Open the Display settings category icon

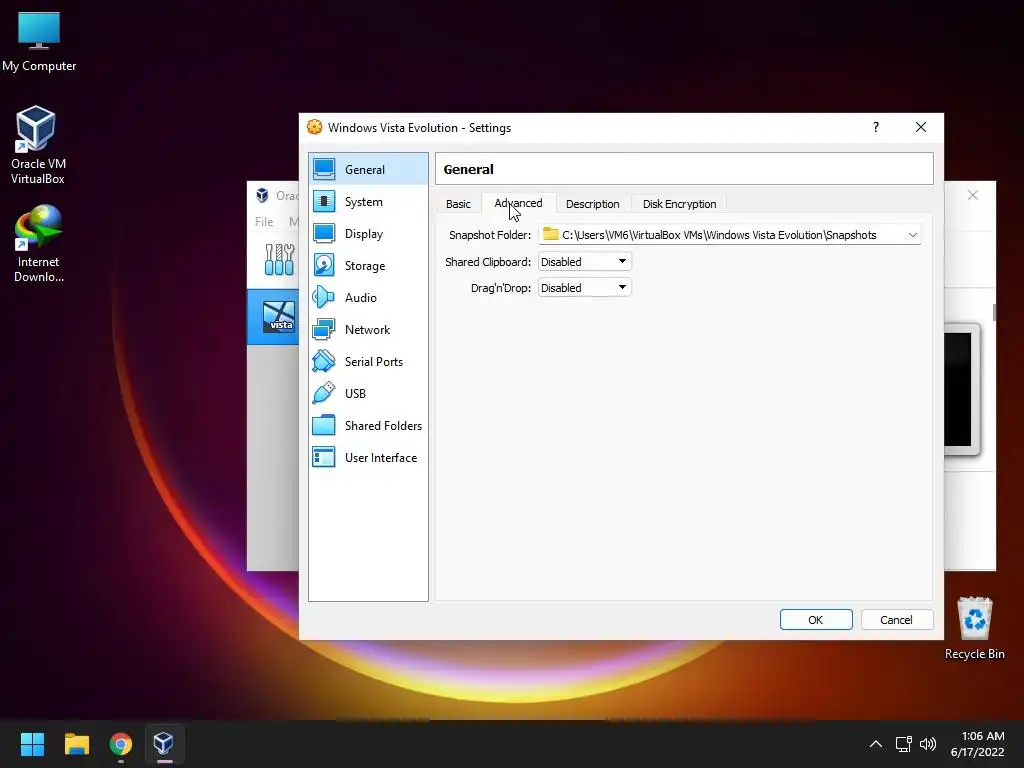point(324,233)
